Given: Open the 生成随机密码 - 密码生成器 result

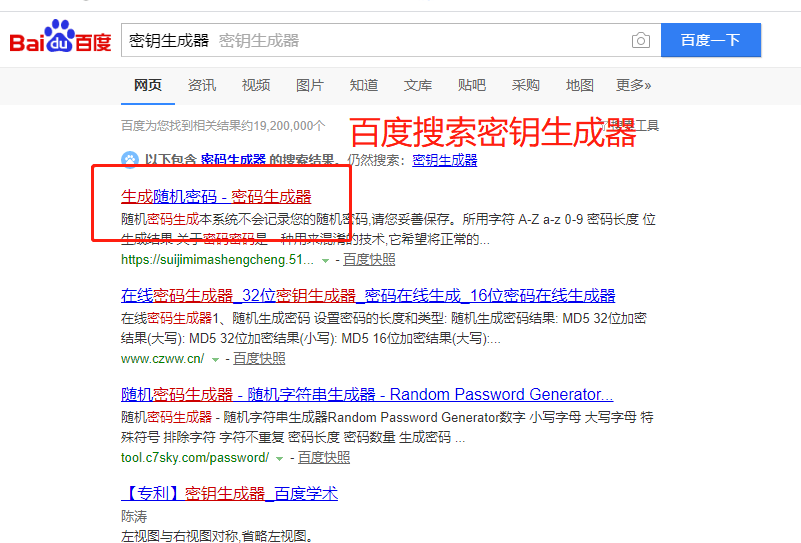Looking at the screenshot, I should click(216, 196).
